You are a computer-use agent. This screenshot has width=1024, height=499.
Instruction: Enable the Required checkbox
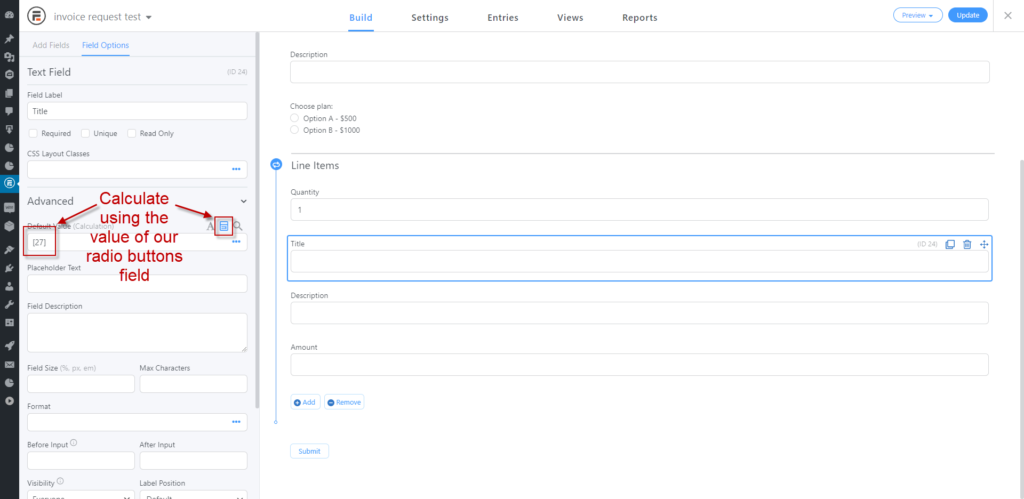point(33,133)
